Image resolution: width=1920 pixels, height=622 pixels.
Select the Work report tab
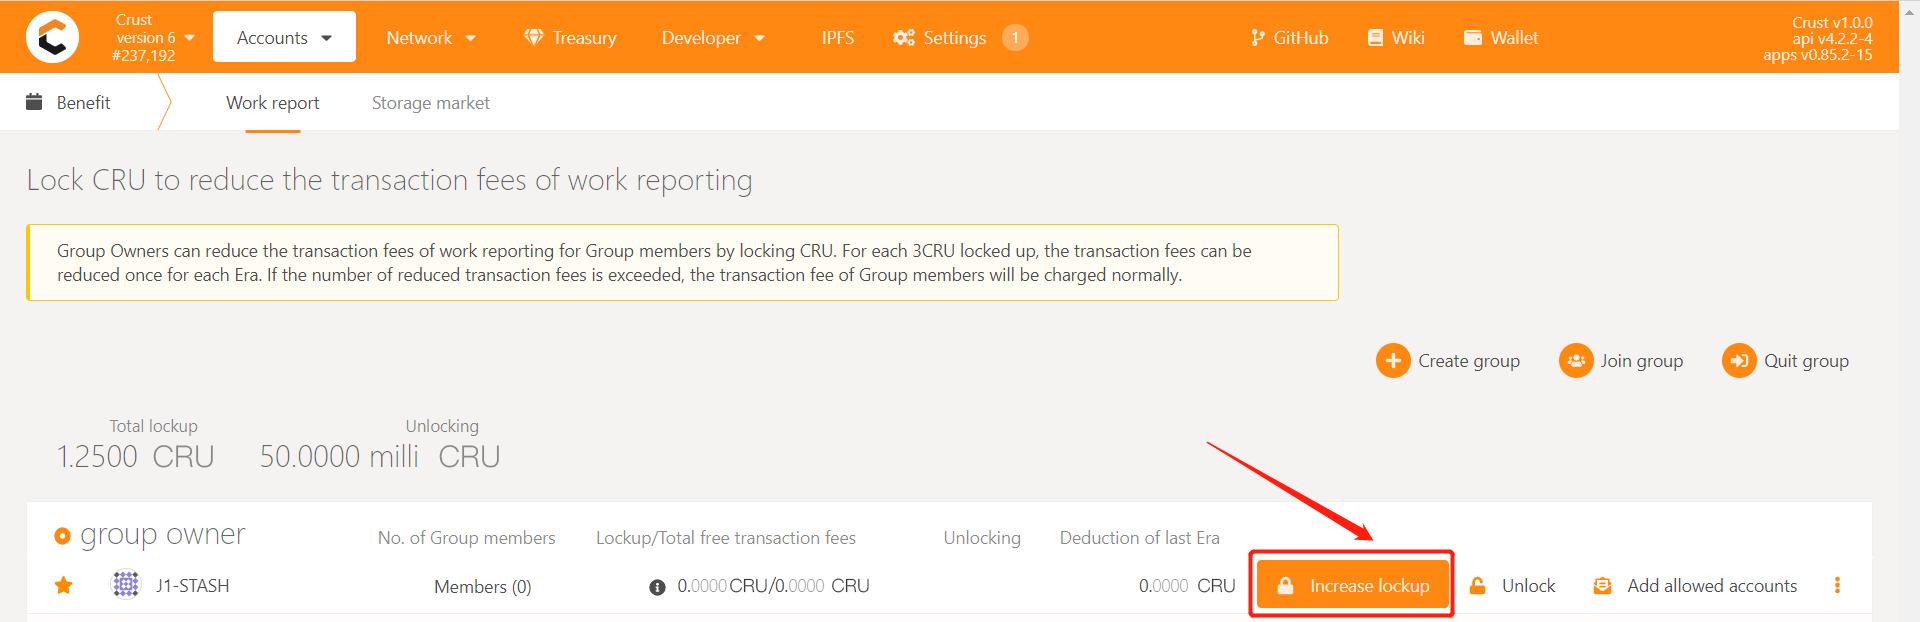coord(272,103)
